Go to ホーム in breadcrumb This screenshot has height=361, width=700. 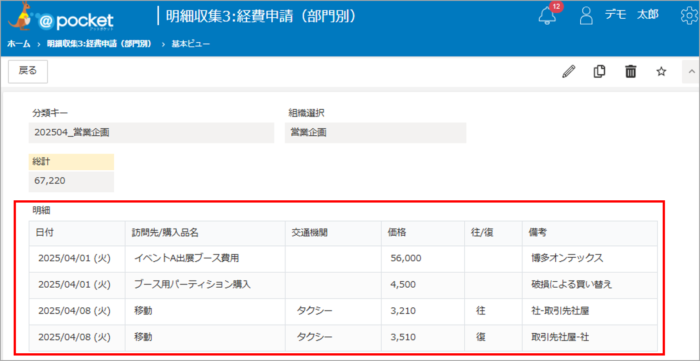coord(19,44)
